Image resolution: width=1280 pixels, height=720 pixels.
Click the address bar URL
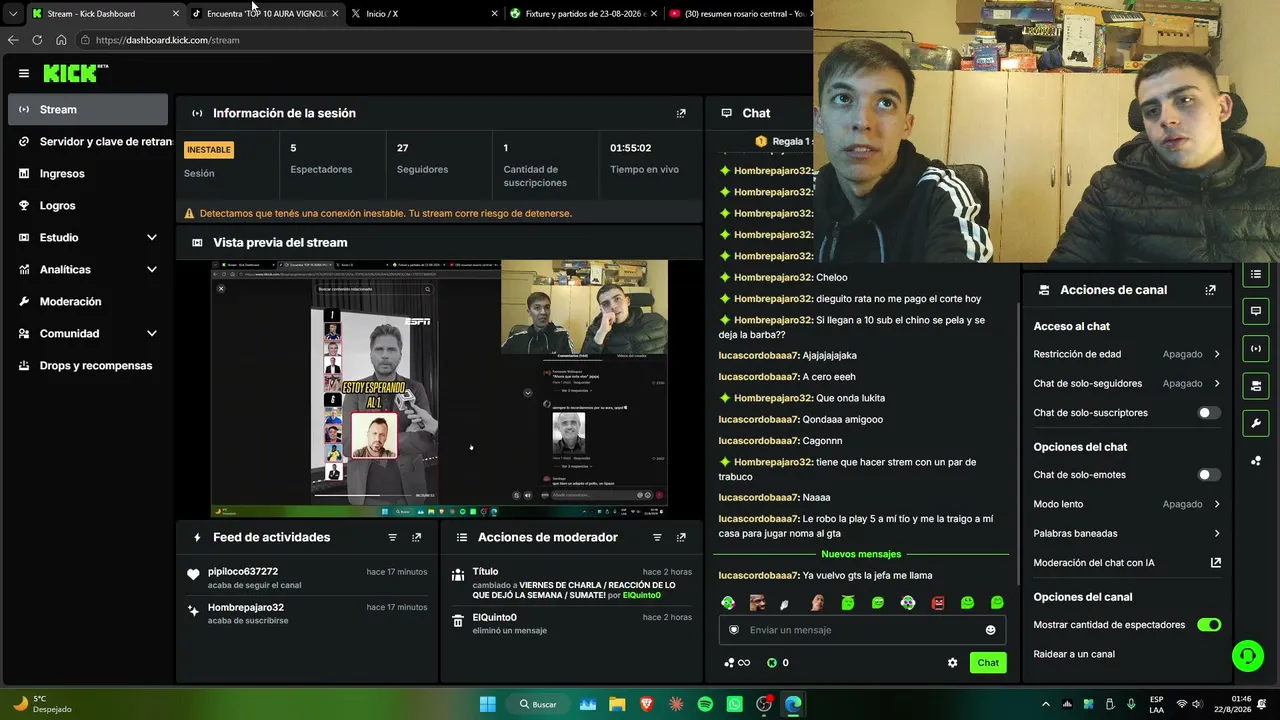coord(168,40)
